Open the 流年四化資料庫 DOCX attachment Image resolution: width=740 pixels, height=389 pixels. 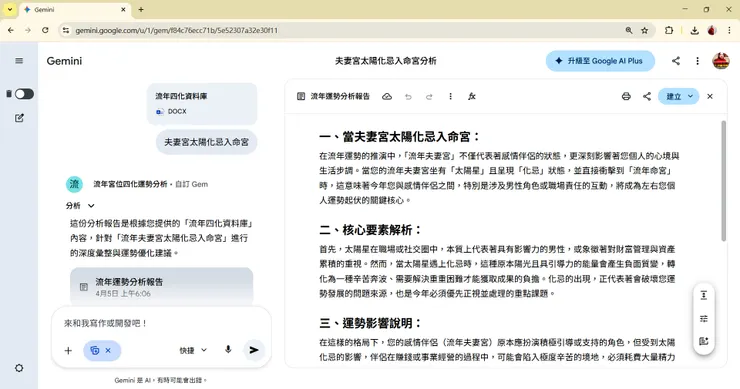tap(202, 103)
